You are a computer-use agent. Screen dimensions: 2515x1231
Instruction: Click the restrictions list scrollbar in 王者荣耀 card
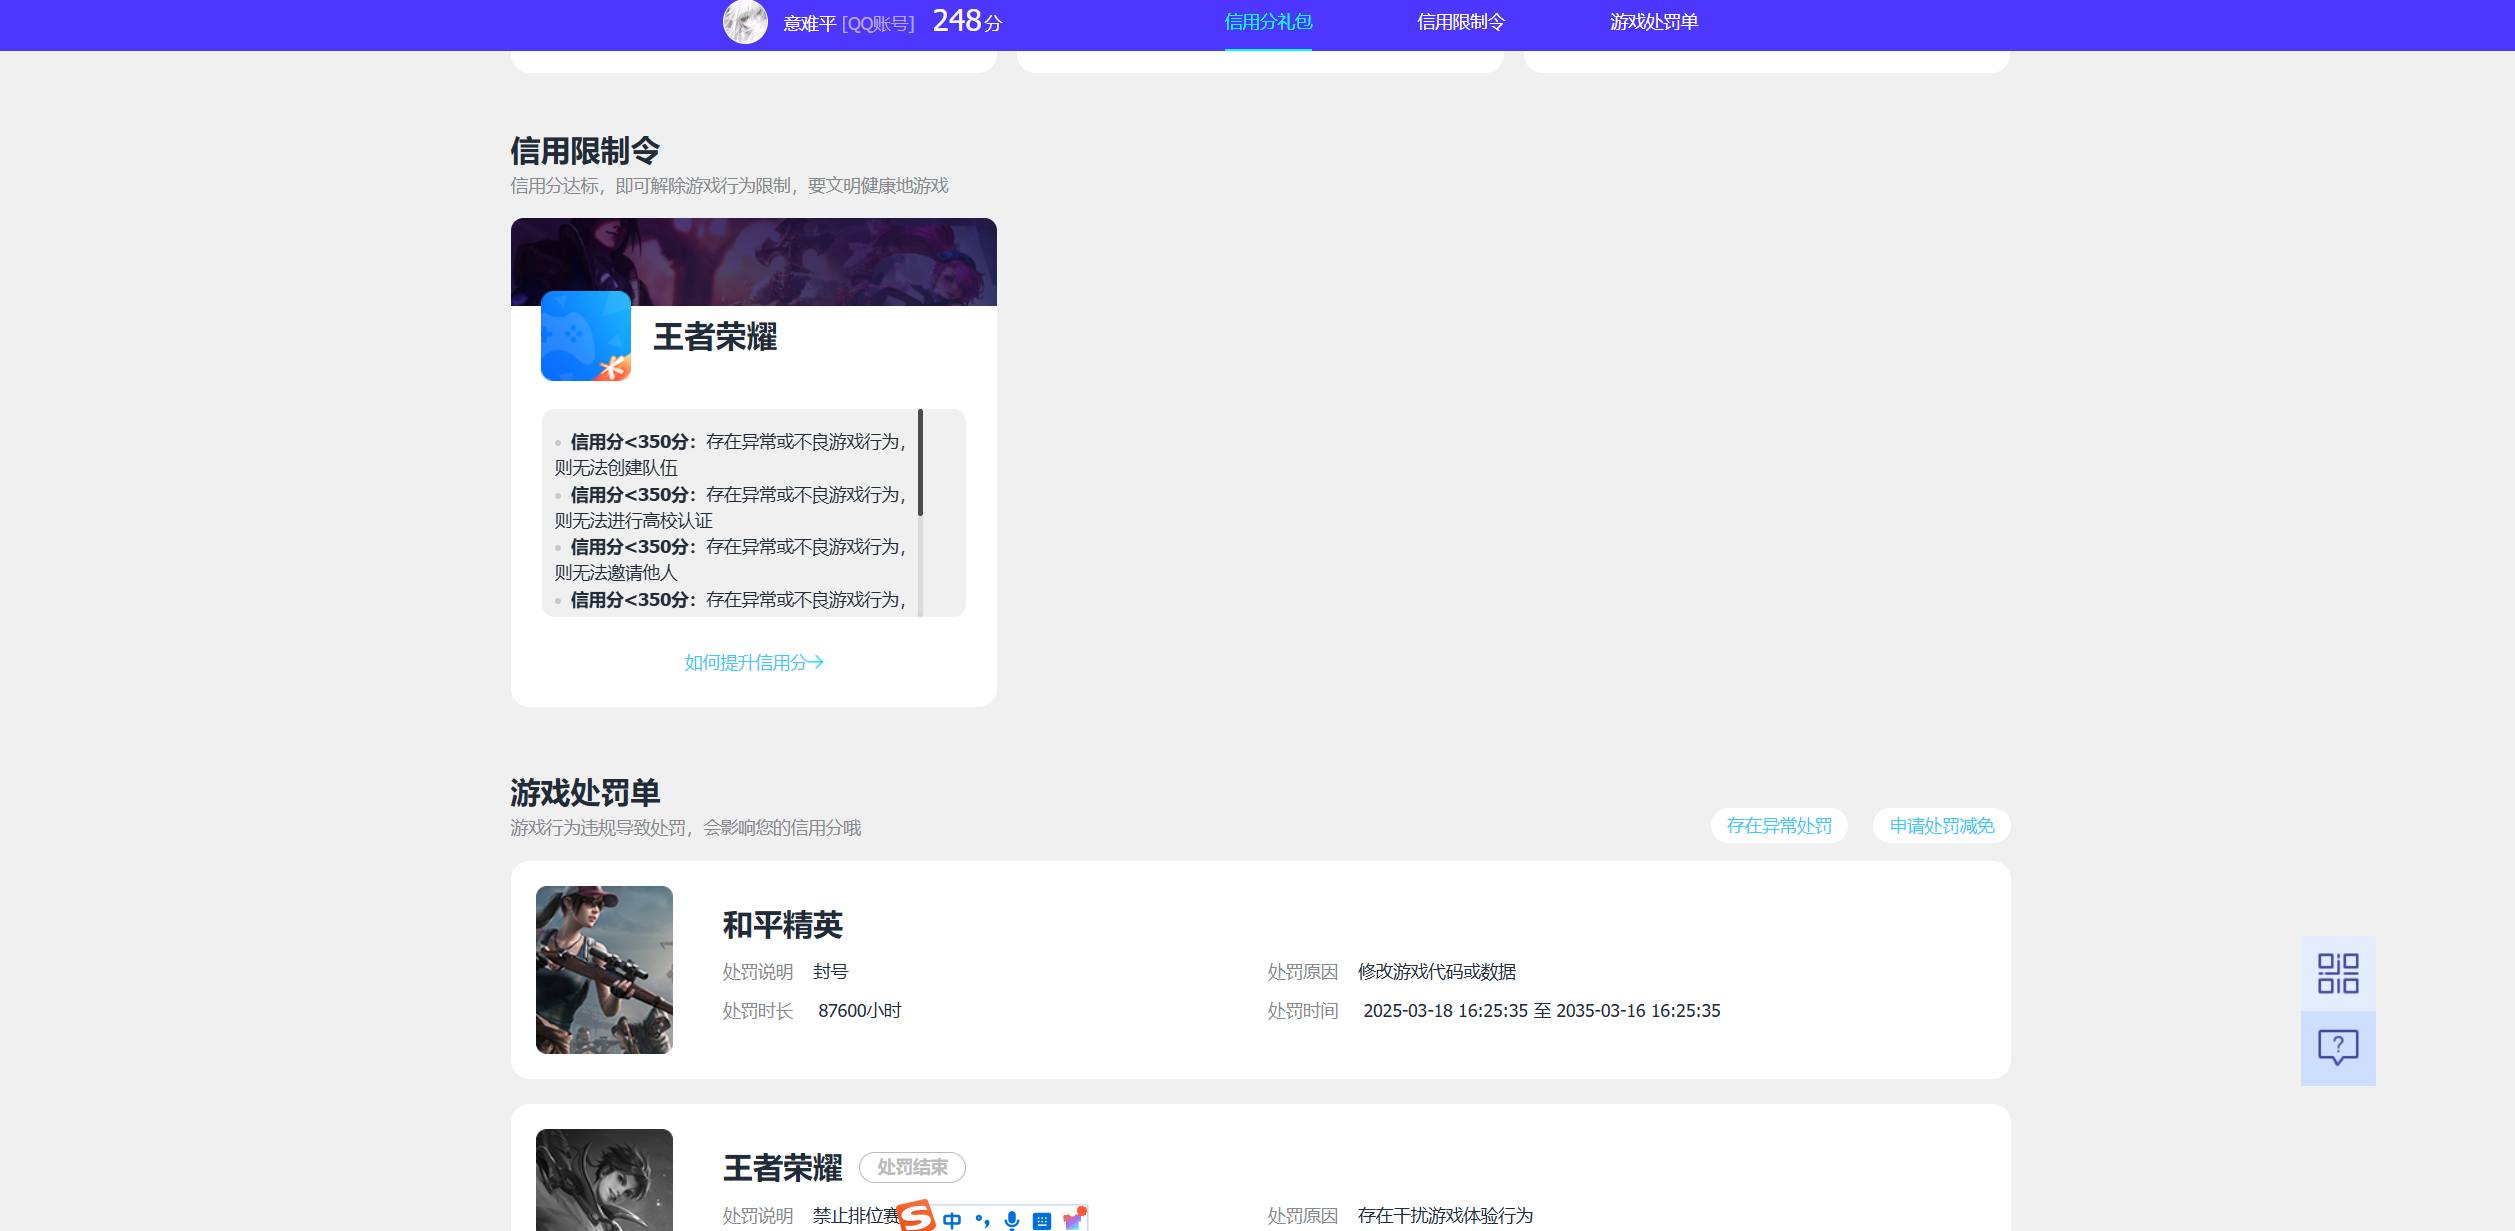(920, 462)
